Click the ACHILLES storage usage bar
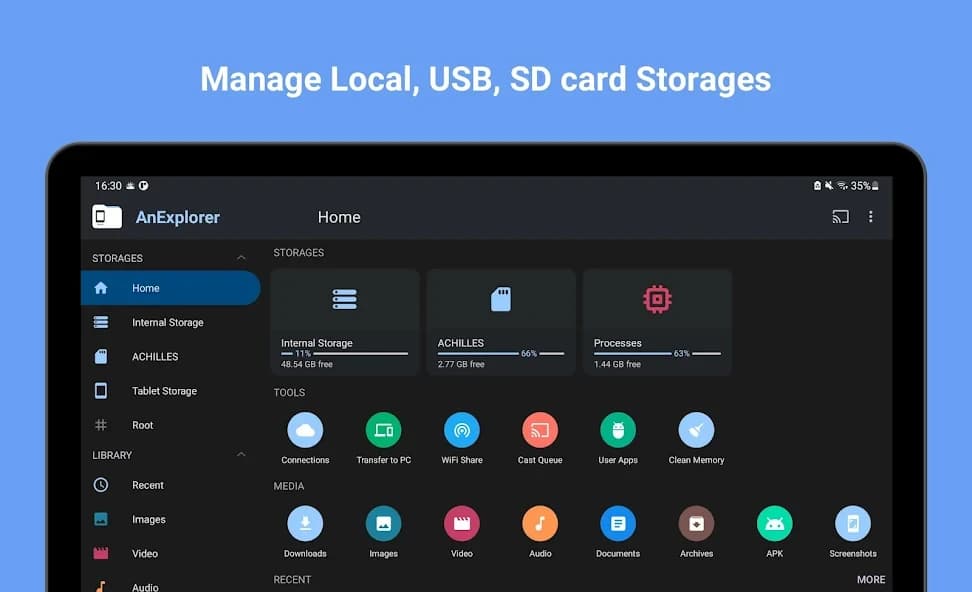 click(x=500, y=353)
